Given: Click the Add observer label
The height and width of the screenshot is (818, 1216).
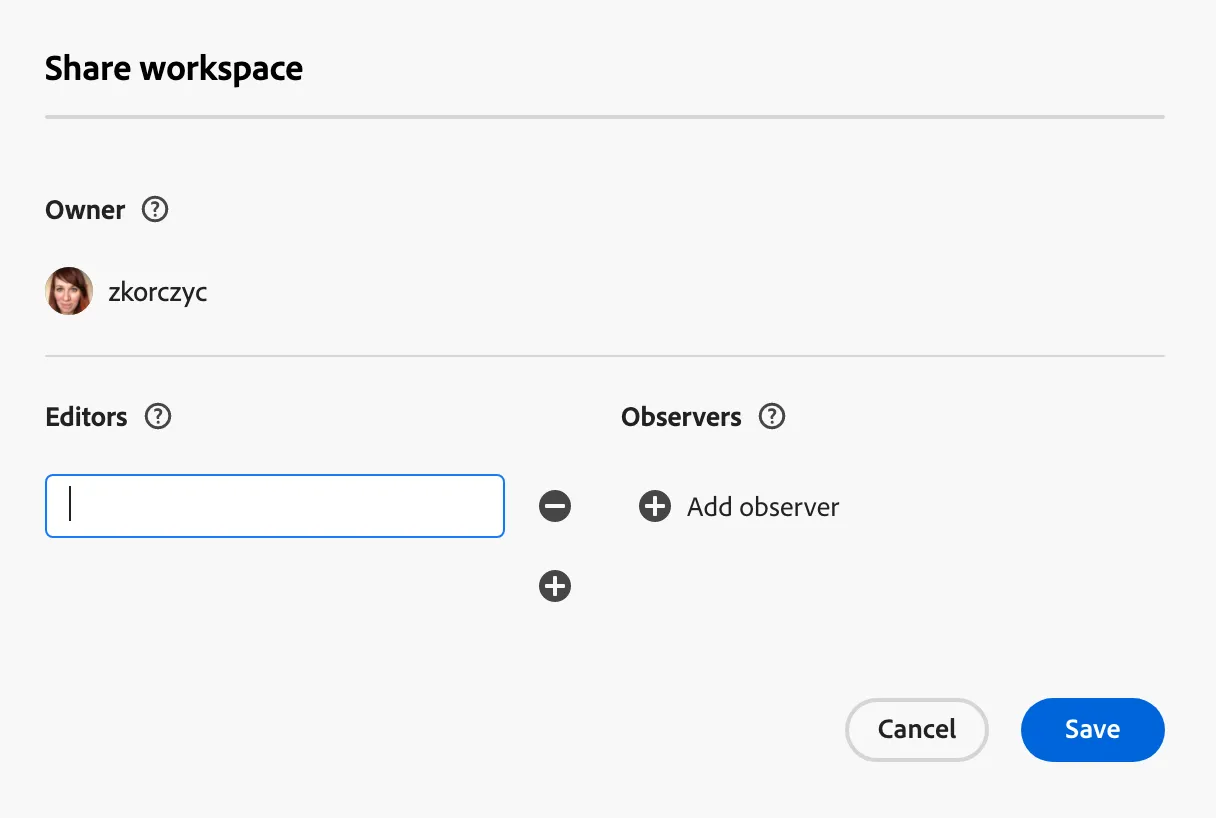Looking at the screenshot, I should click(x=763, y=507).
